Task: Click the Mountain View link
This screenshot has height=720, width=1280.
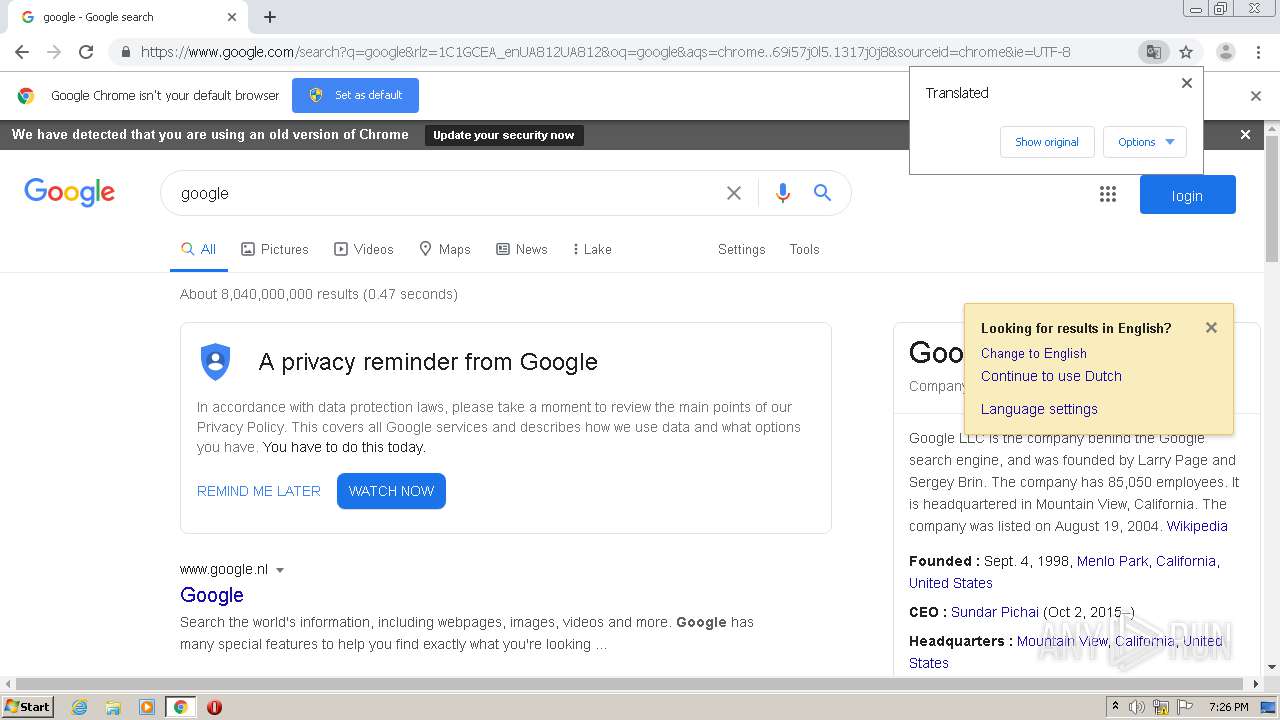Action: pyautogui.click(x=1062, y=641)
